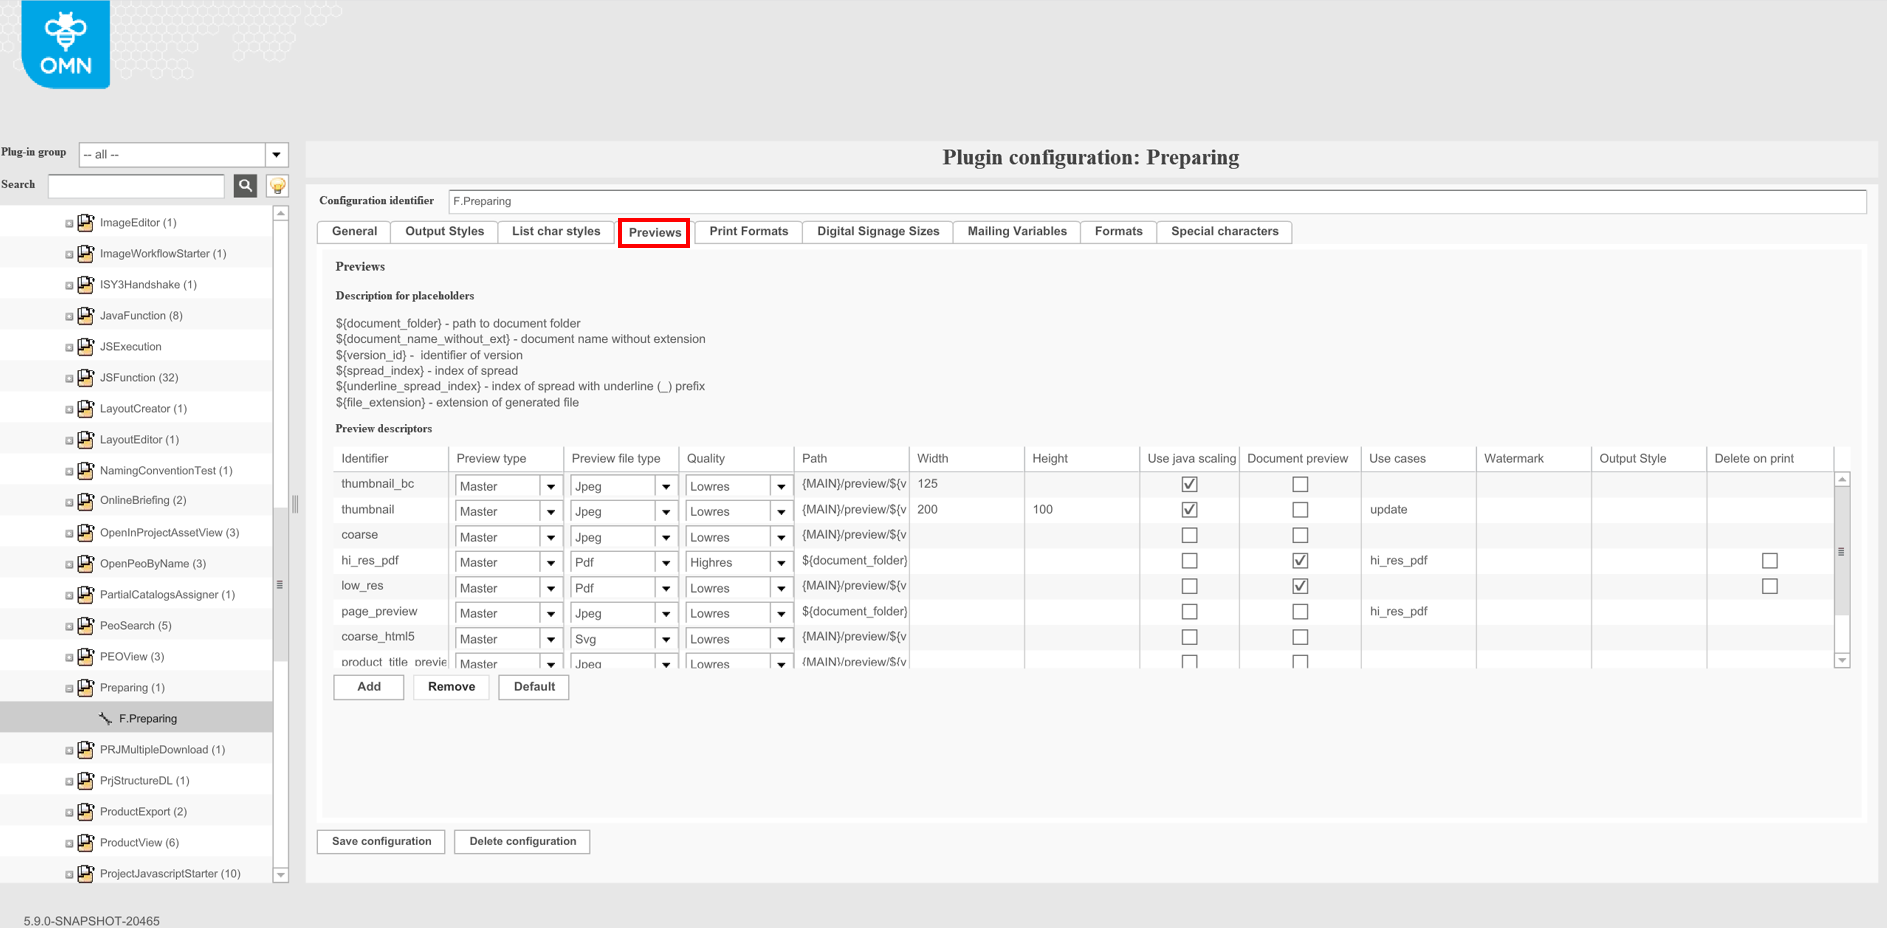
Task: Open the Mailing Variables tab
Action: (1015, 231)
